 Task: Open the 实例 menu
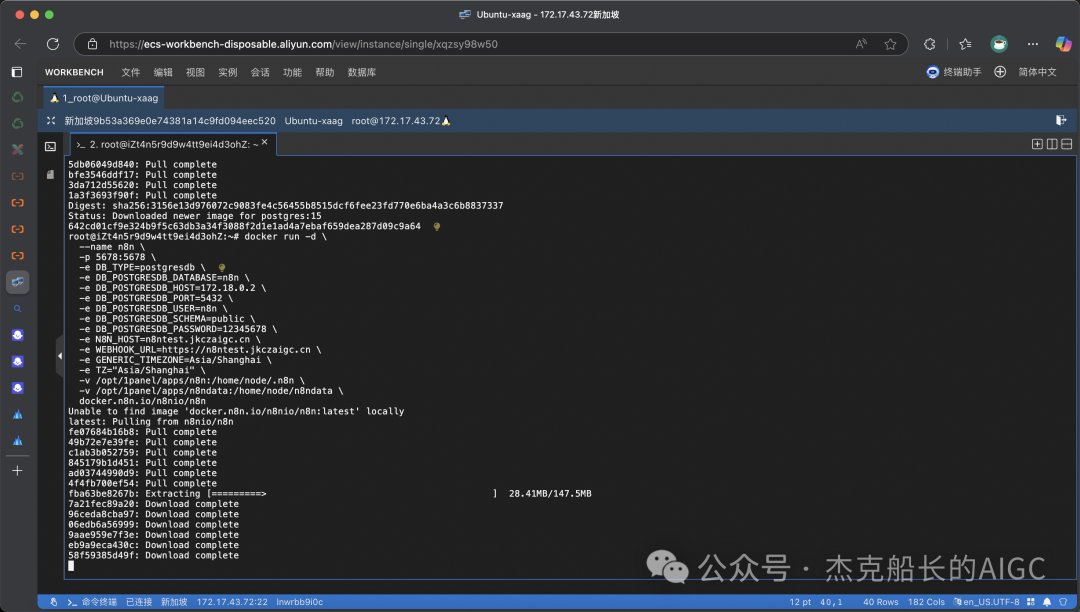pos(228,72)
